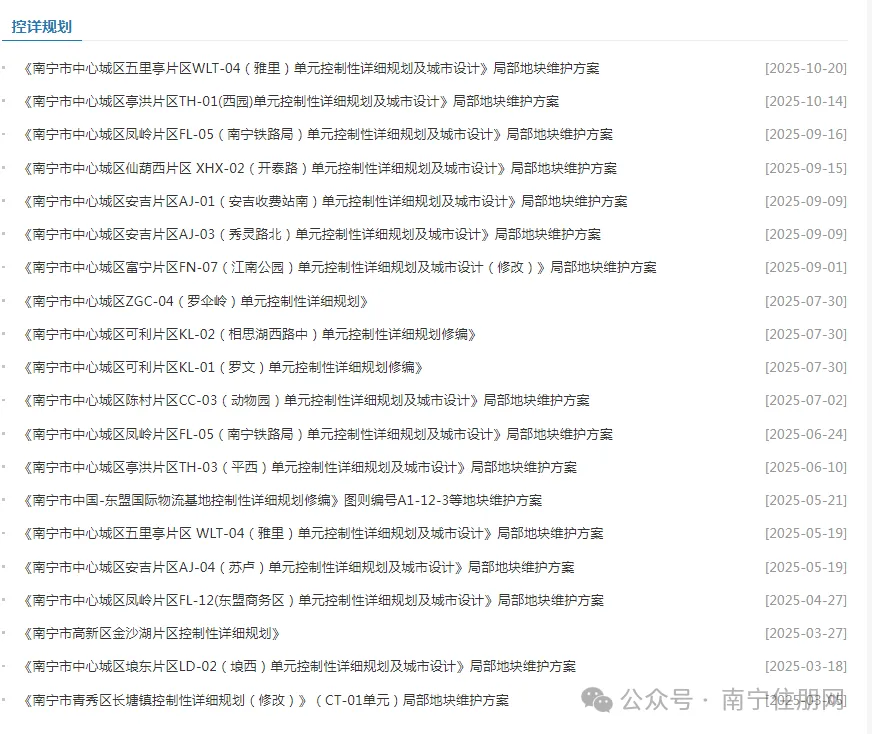Open the TH-01 西园 maintenance plan
The height and width of the screenshot is (734, 872).
click(289, 100)
